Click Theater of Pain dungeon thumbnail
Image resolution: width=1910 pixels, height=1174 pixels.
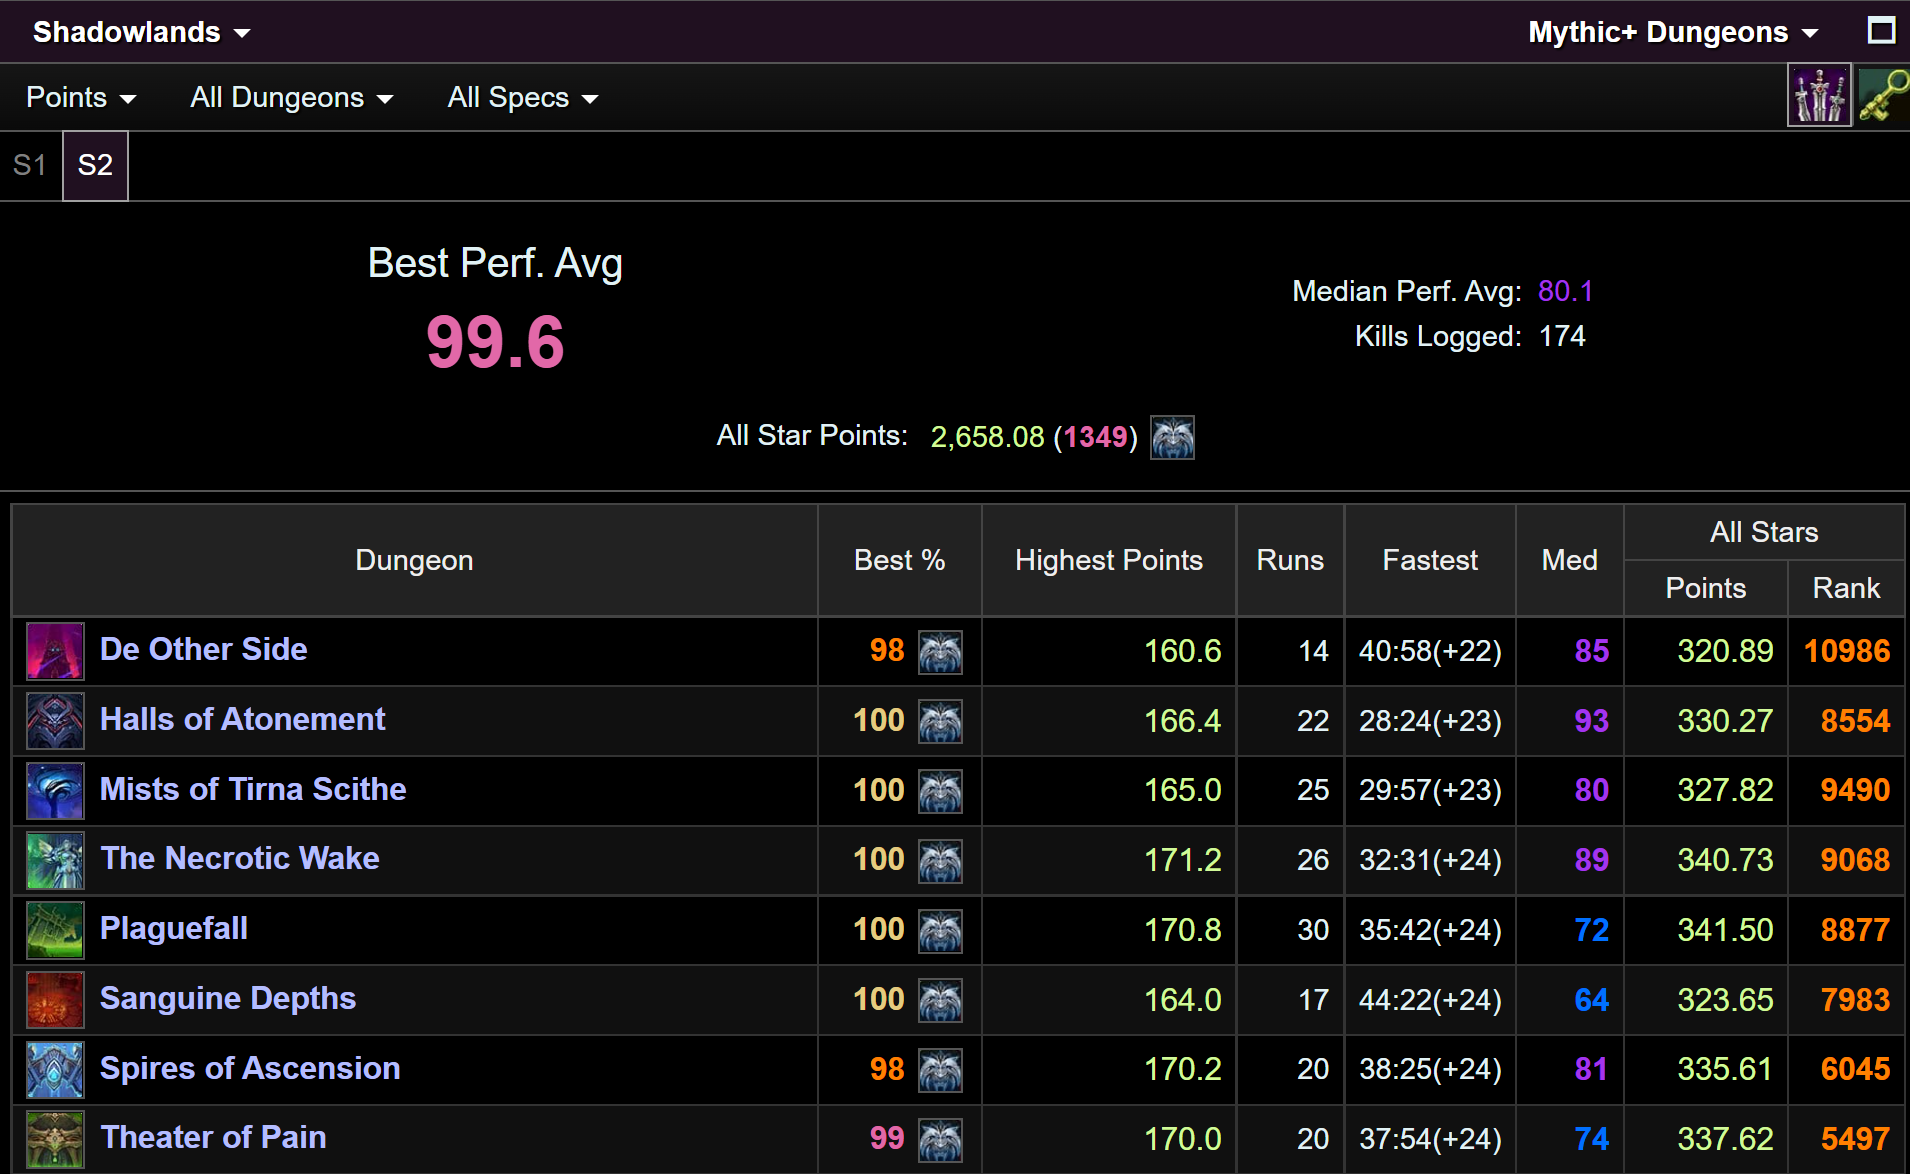[55, 1139]
